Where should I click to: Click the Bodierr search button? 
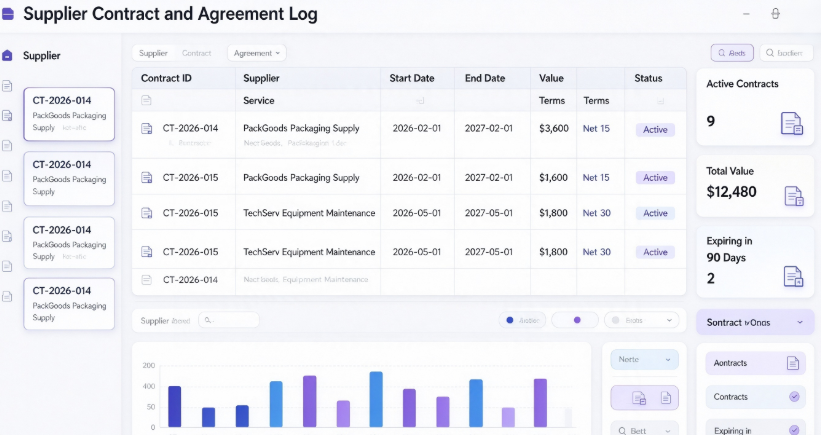pyautogui.click(x=786, y=53)
